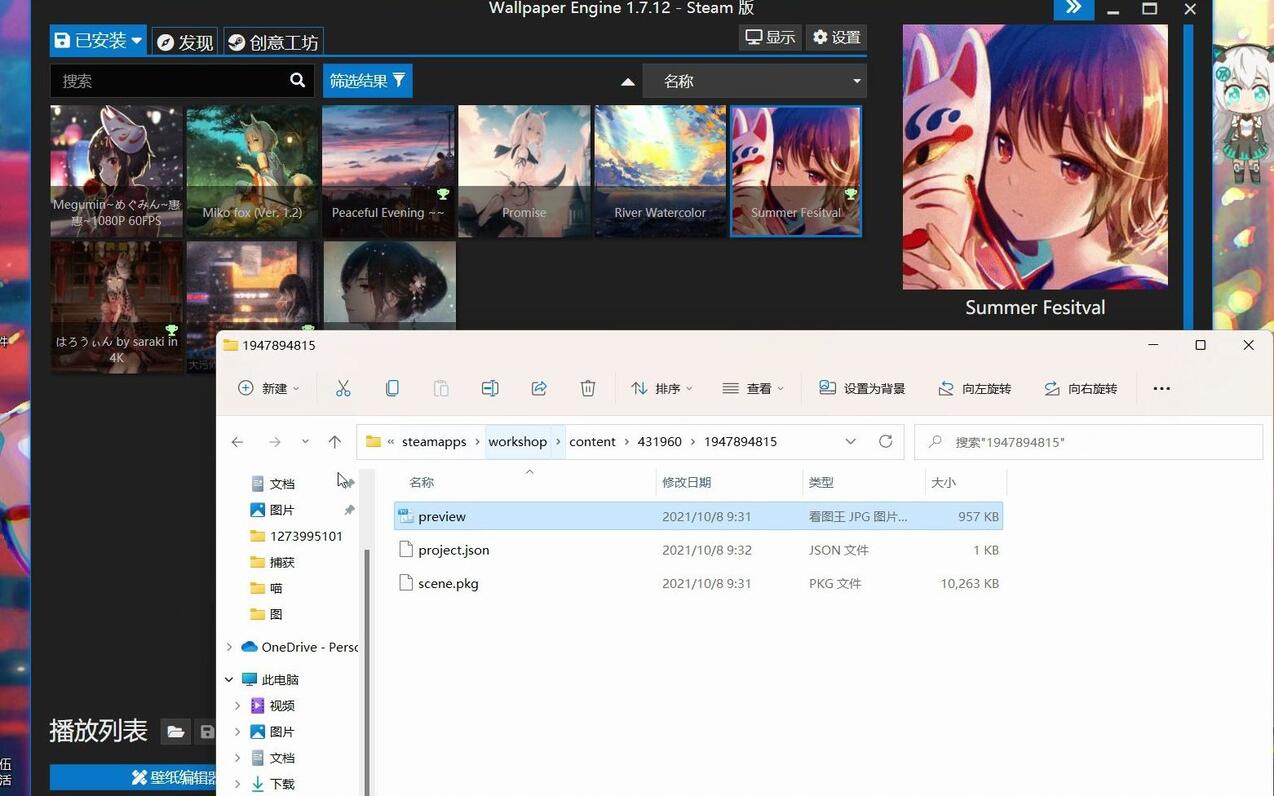Delete the selected file using trash icon
Image resolution: width=1274 pixels, height=796 pixels.
pos(588,388)
